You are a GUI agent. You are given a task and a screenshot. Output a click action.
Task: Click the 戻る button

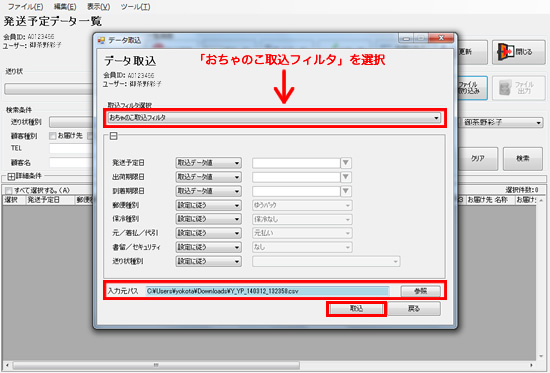[x=414, y=309]
